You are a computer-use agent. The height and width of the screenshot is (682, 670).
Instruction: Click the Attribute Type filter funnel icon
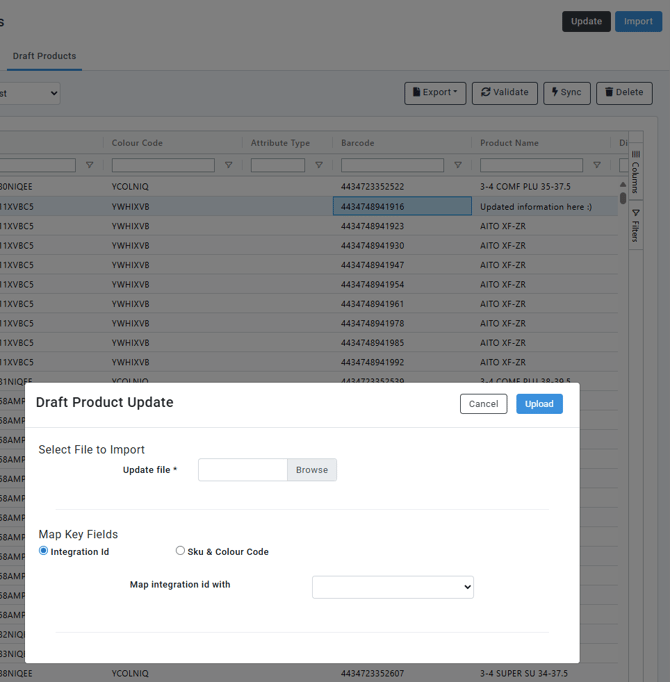point(319,165)
